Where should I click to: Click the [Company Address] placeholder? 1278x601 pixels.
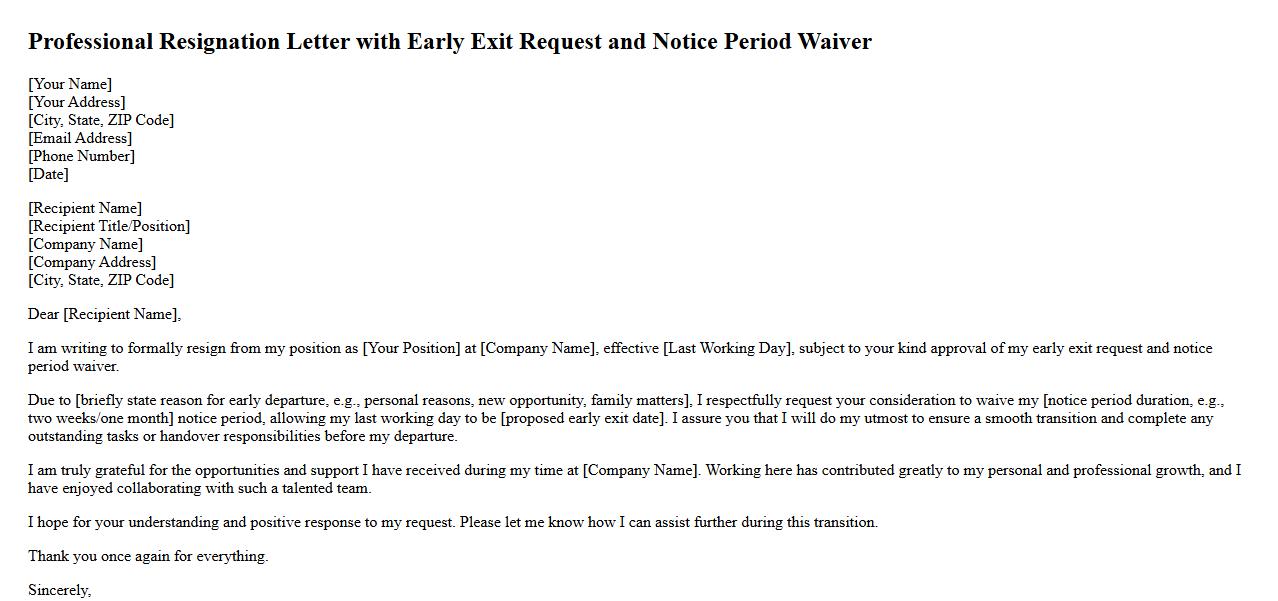(x=92, y=262)
